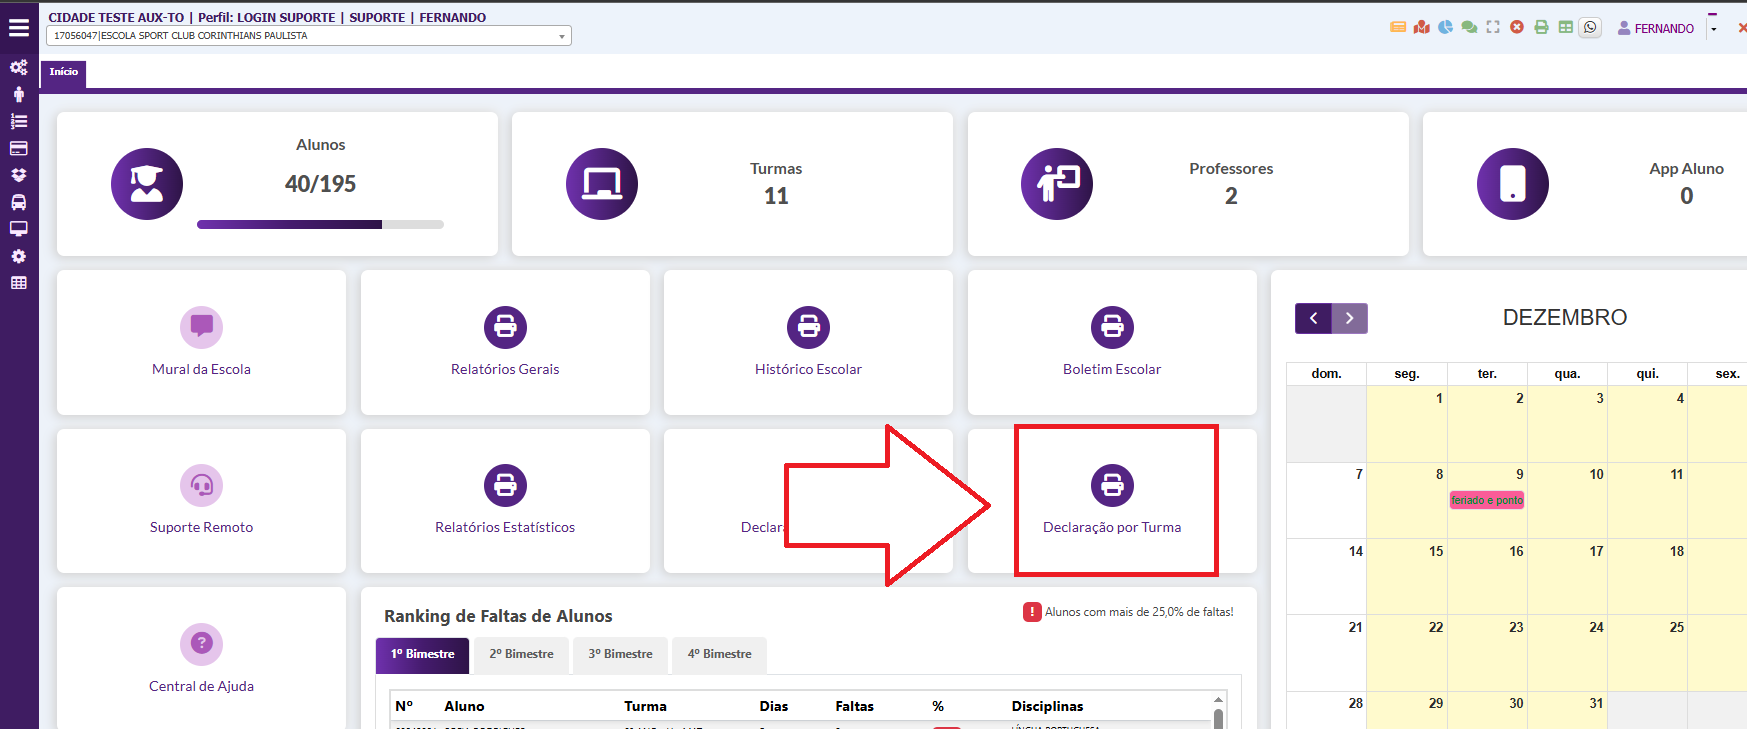Switch to the 2º Bimestre tab
The height and width of the screenshot is (729, 1747).
521,654
